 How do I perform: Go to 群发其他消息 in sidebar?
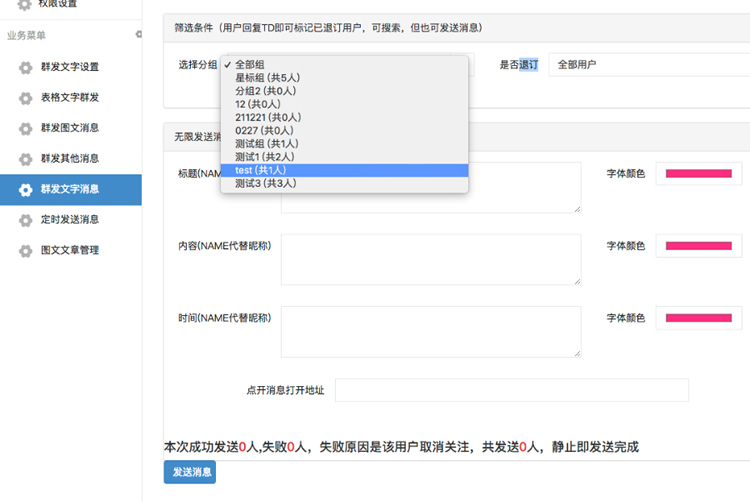(71, 159)
